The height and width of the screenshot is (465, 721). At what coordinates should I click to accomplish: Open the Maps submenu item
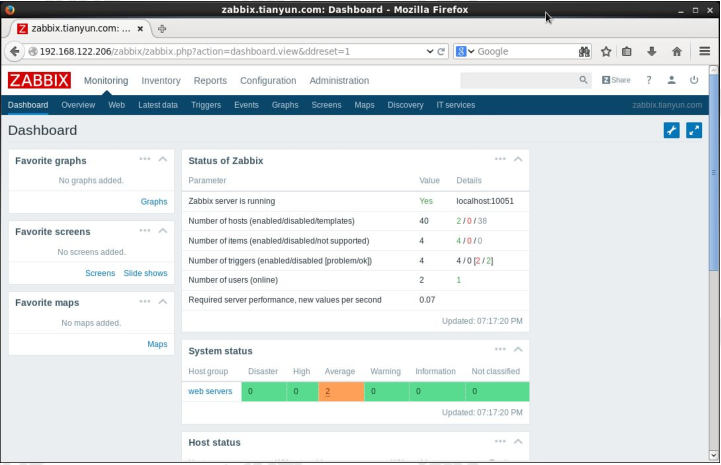coord(364,105)
